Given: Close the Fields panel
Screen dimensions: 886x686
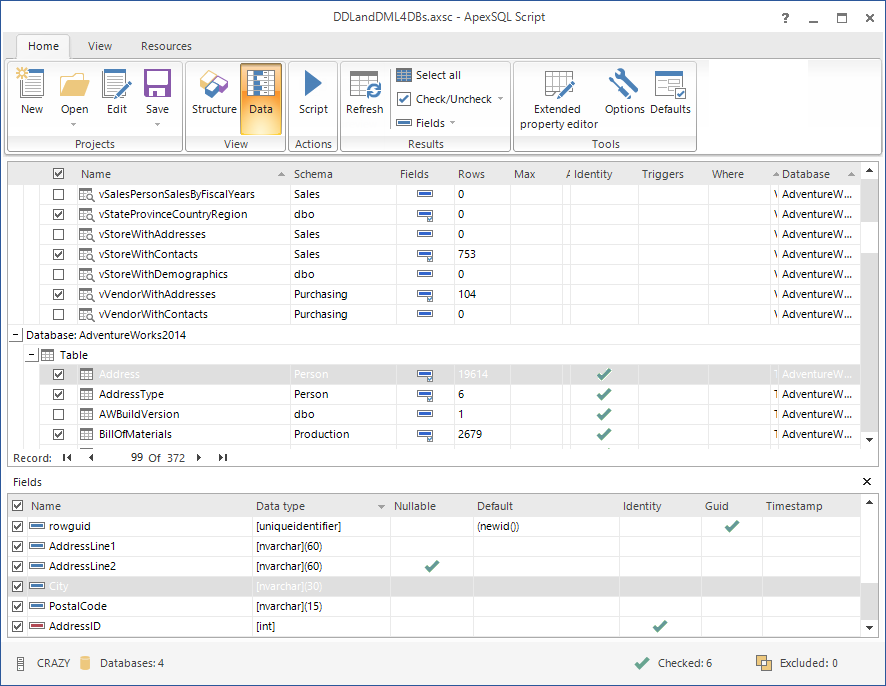Looking at the screenshot, I should pos(867,482).
